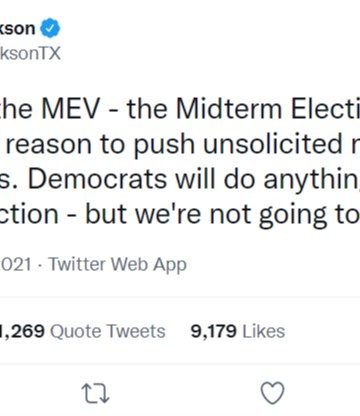Click the bold display name ending in 'kson'
Screen dimensions: 360x416
pos(17,28)
